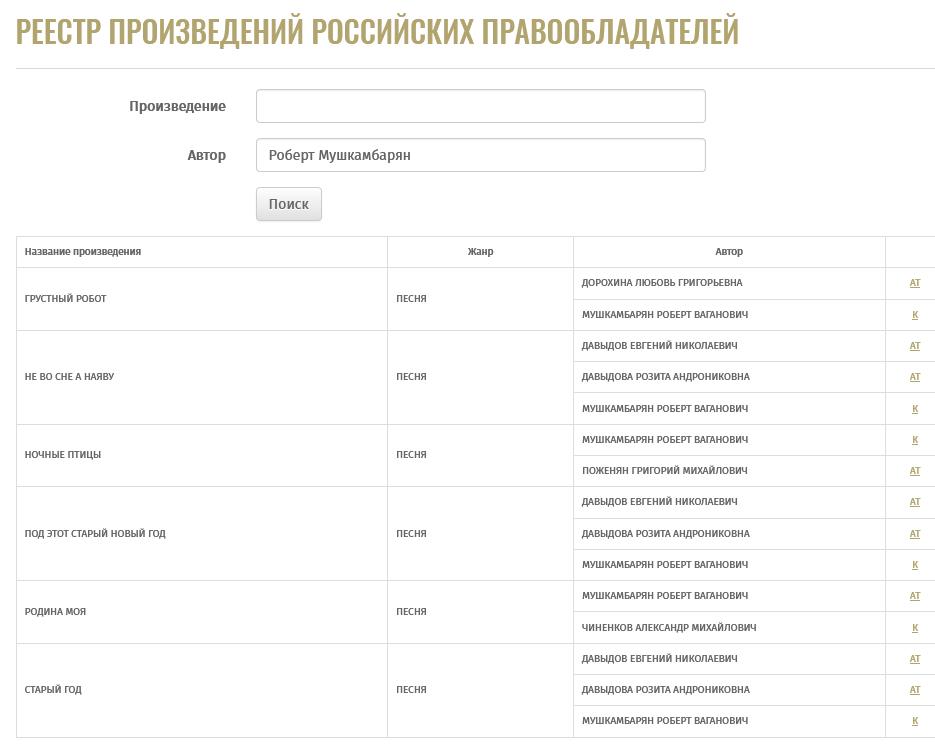Screen dimensions: 935x747
Task: Select the title ГРУСТНЫЙ РОБОТ
Action: pyautogui.click(x=65, y=299)
